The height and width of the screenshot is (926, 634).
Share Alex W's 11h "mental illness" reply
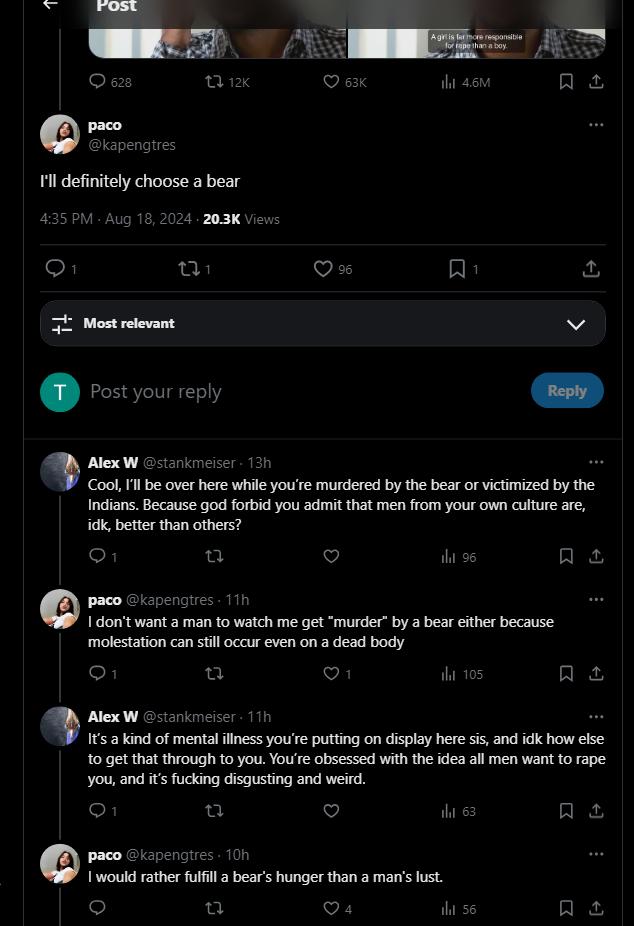coord(596,811)
